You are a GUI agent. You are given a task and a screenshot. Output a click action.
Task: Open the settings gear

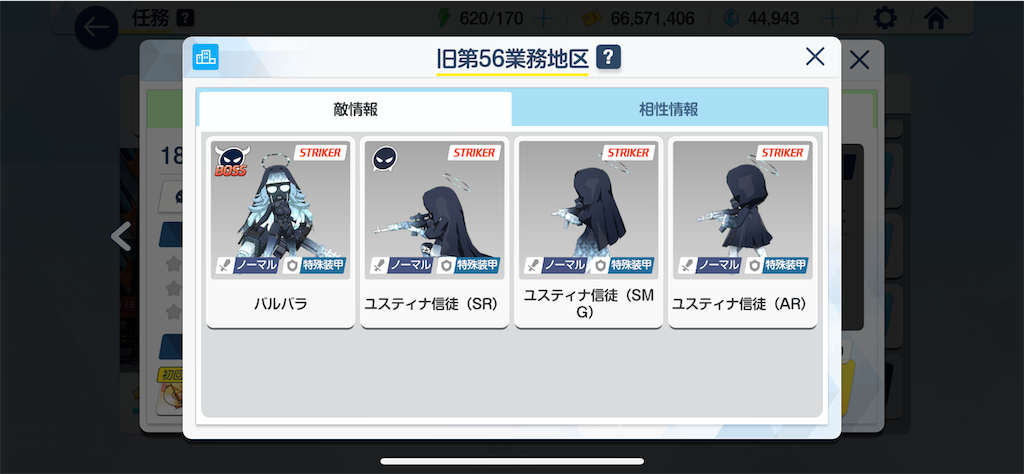[x=885, y=18]
